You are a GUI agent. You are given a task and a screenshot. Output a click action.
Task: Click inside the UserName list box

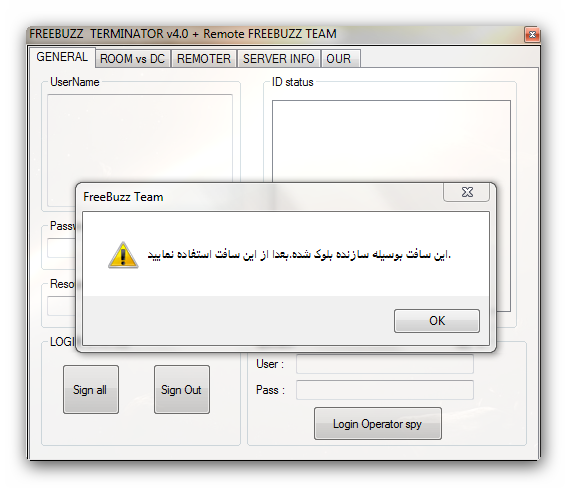[140, 139]
